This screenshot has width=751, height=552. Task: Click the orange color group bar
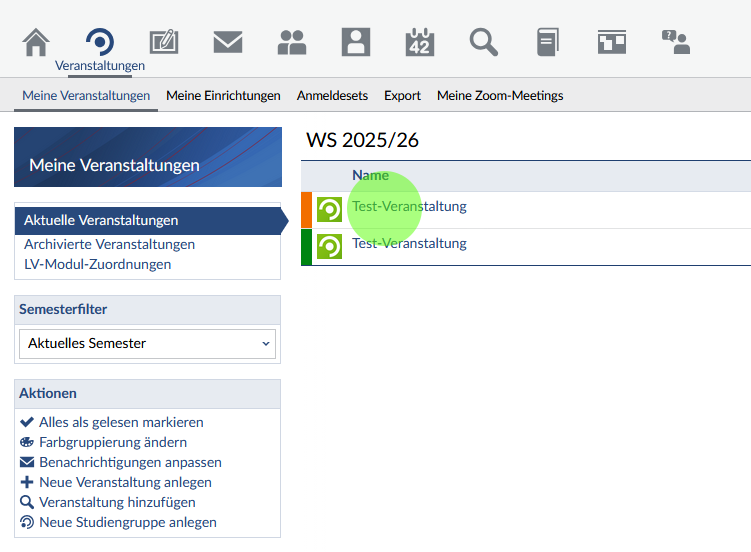(x=306, y=210)
